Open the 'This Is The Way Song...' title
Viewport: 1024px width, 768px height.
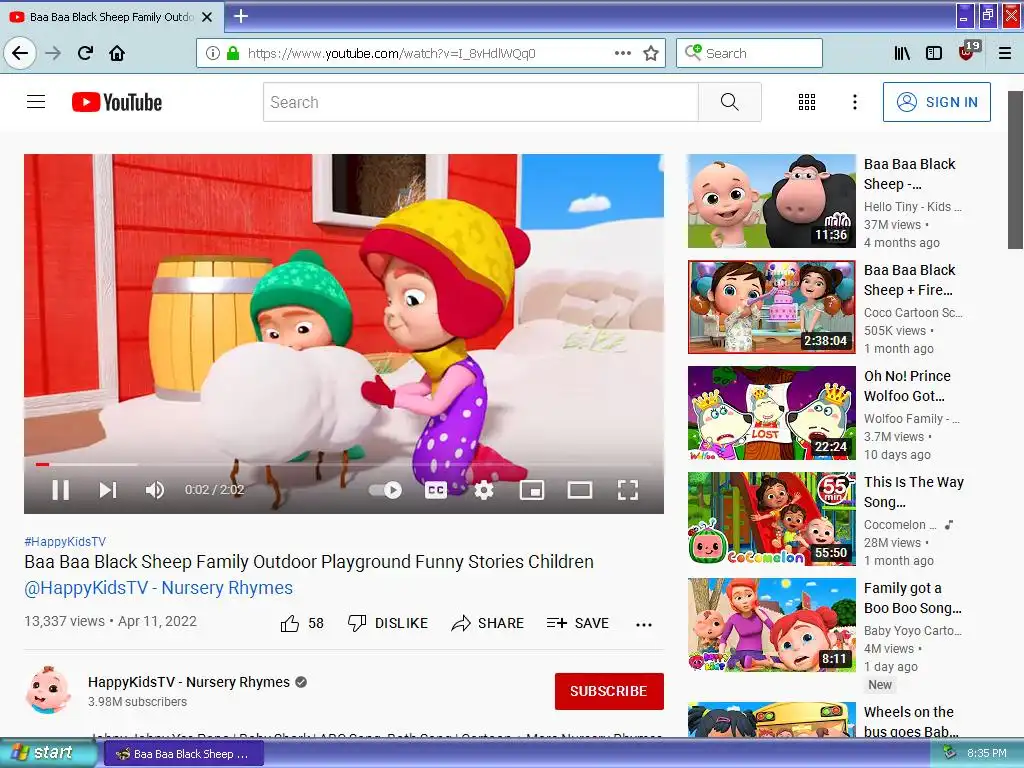tap(914, 492)
